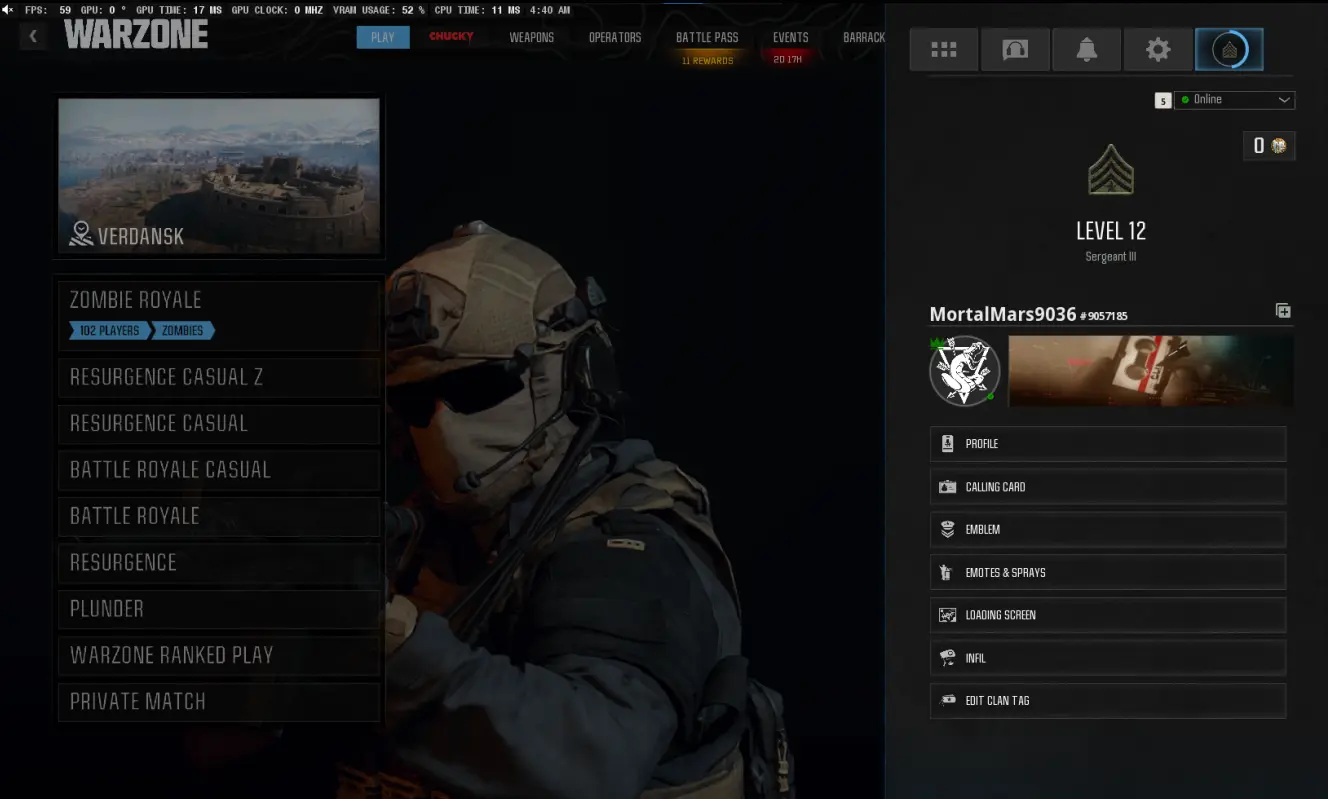Open the notifications bell

point(1086,49)
